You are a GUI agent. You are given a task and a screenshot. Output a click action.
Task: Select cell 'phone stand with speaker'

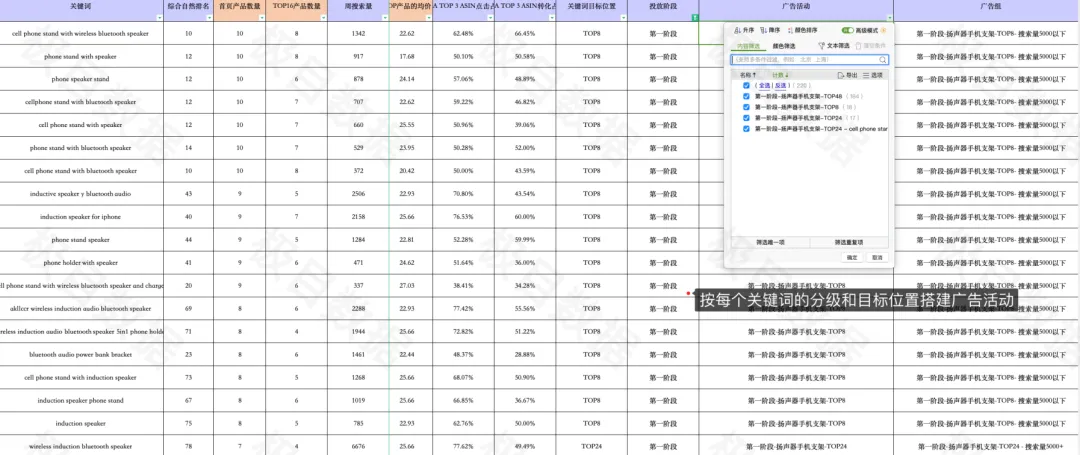coord(82,56)
